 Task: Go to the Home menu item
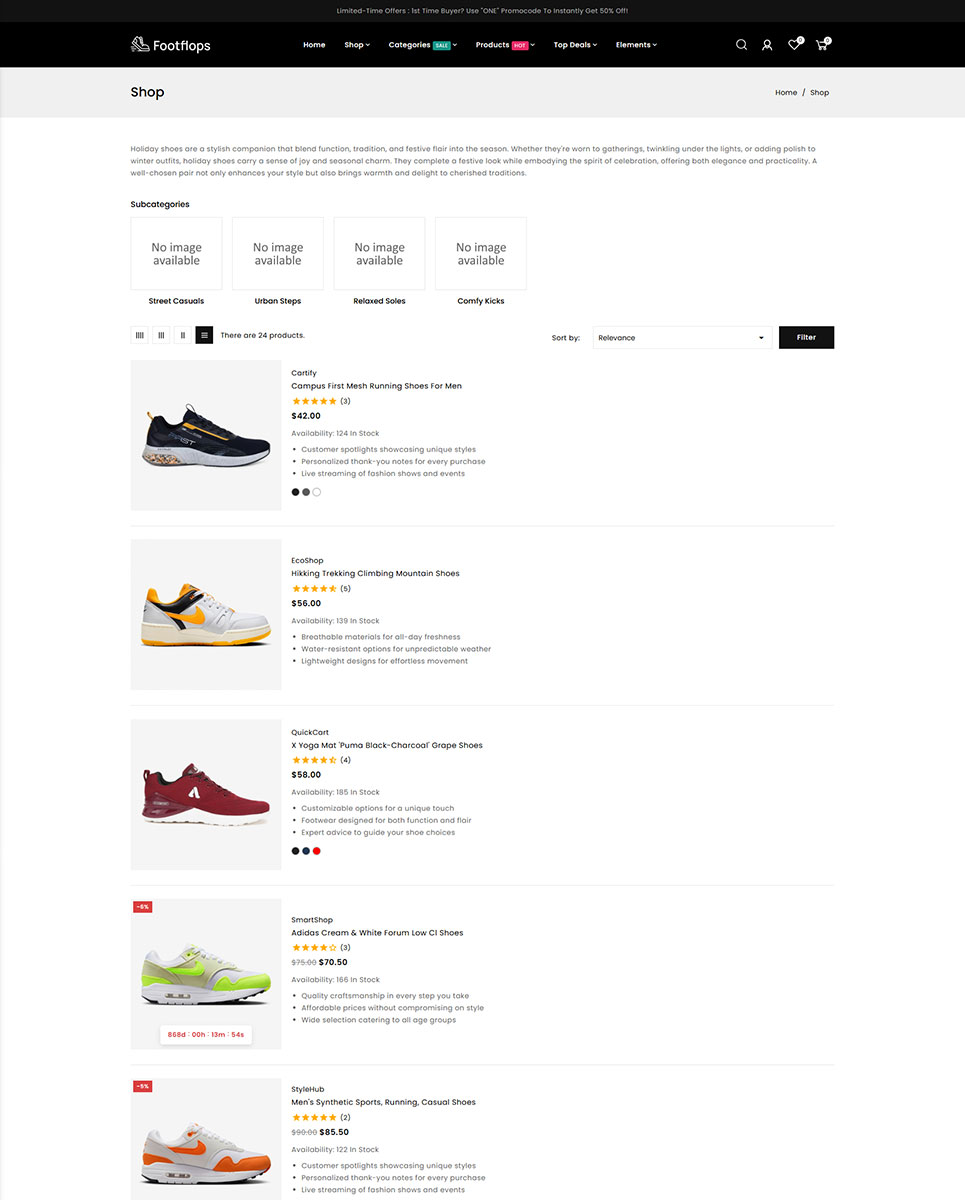click(314, 45)
